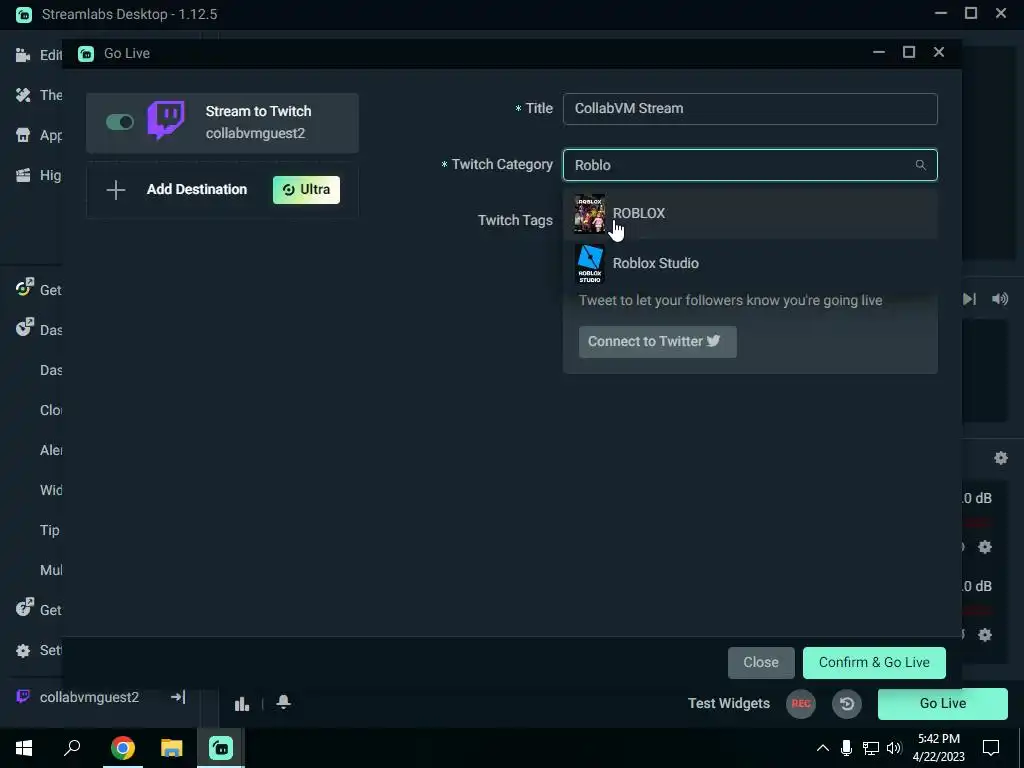The width and height of the screenshot is (1024, 768).
Task: Click the replay buffer icon
Action: click(846, 703)
